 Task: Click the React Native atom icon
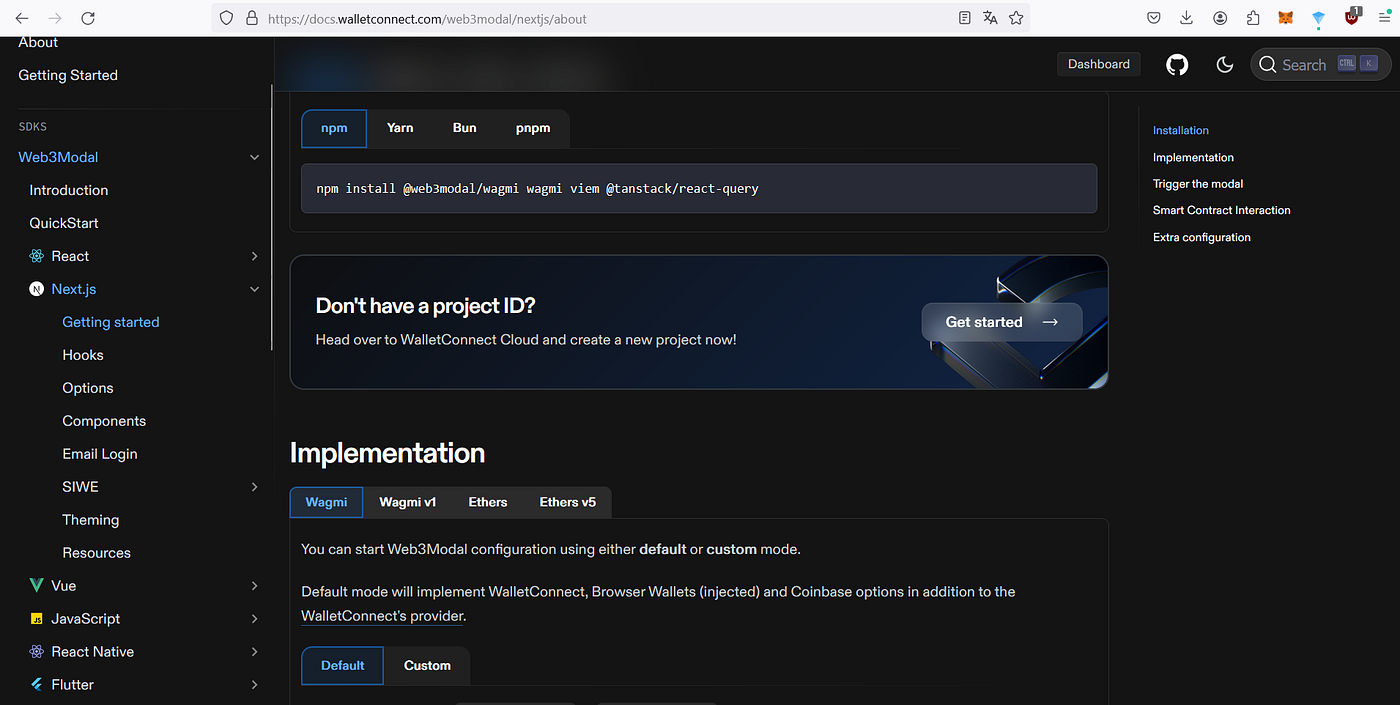pyautogui.click(x=37, y=651)
